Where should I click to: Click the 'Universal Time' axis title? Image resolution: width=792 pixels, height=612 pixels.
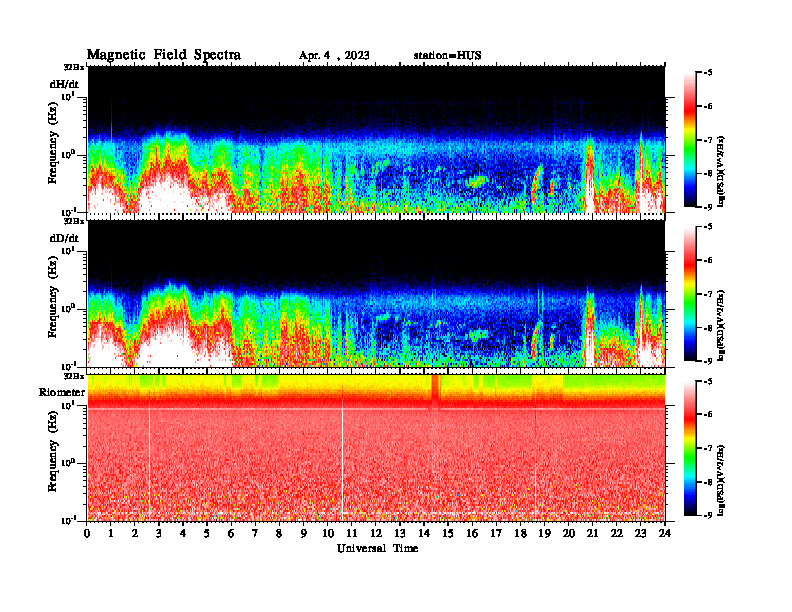tap(377, 548)
